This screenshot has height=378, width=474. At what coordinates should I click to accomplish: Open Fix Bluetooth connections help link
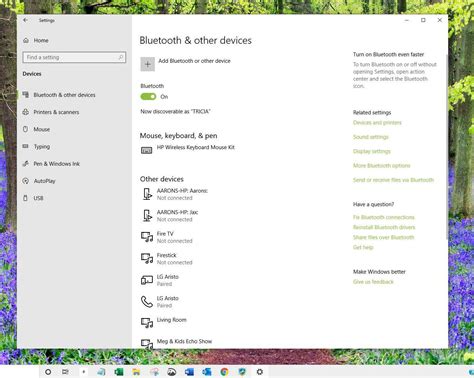pos(384,217)
